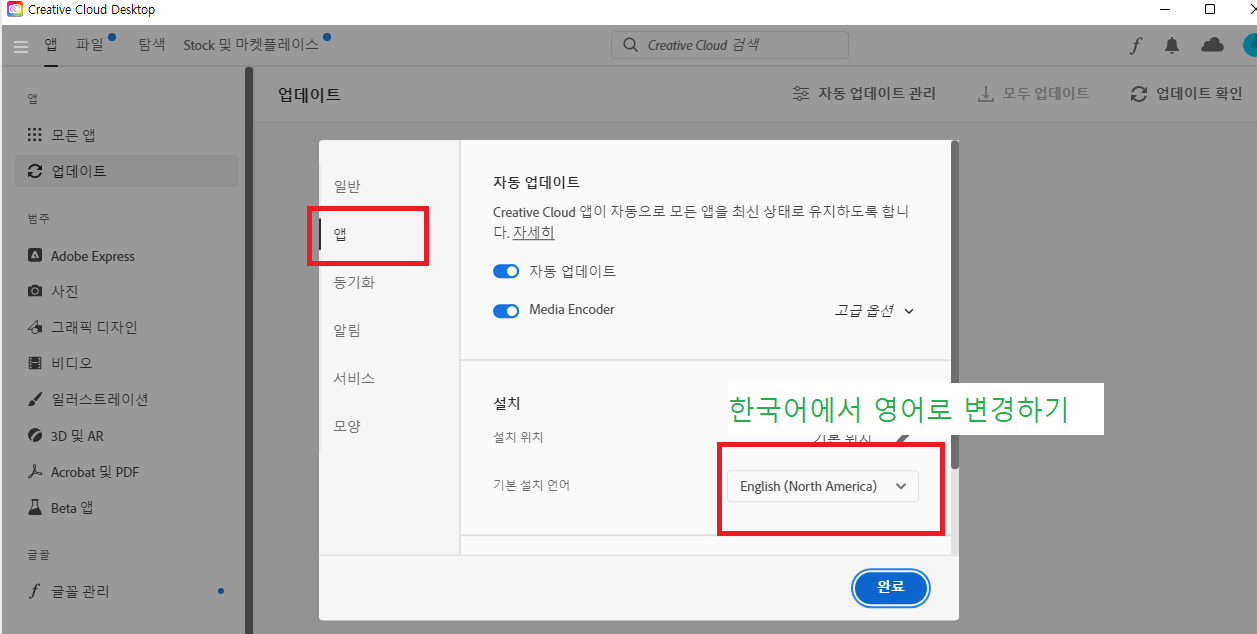The image size is (1257, 634).
Task: Open Stock 및 마켓플레이스 tab
Action: point(251,45)
